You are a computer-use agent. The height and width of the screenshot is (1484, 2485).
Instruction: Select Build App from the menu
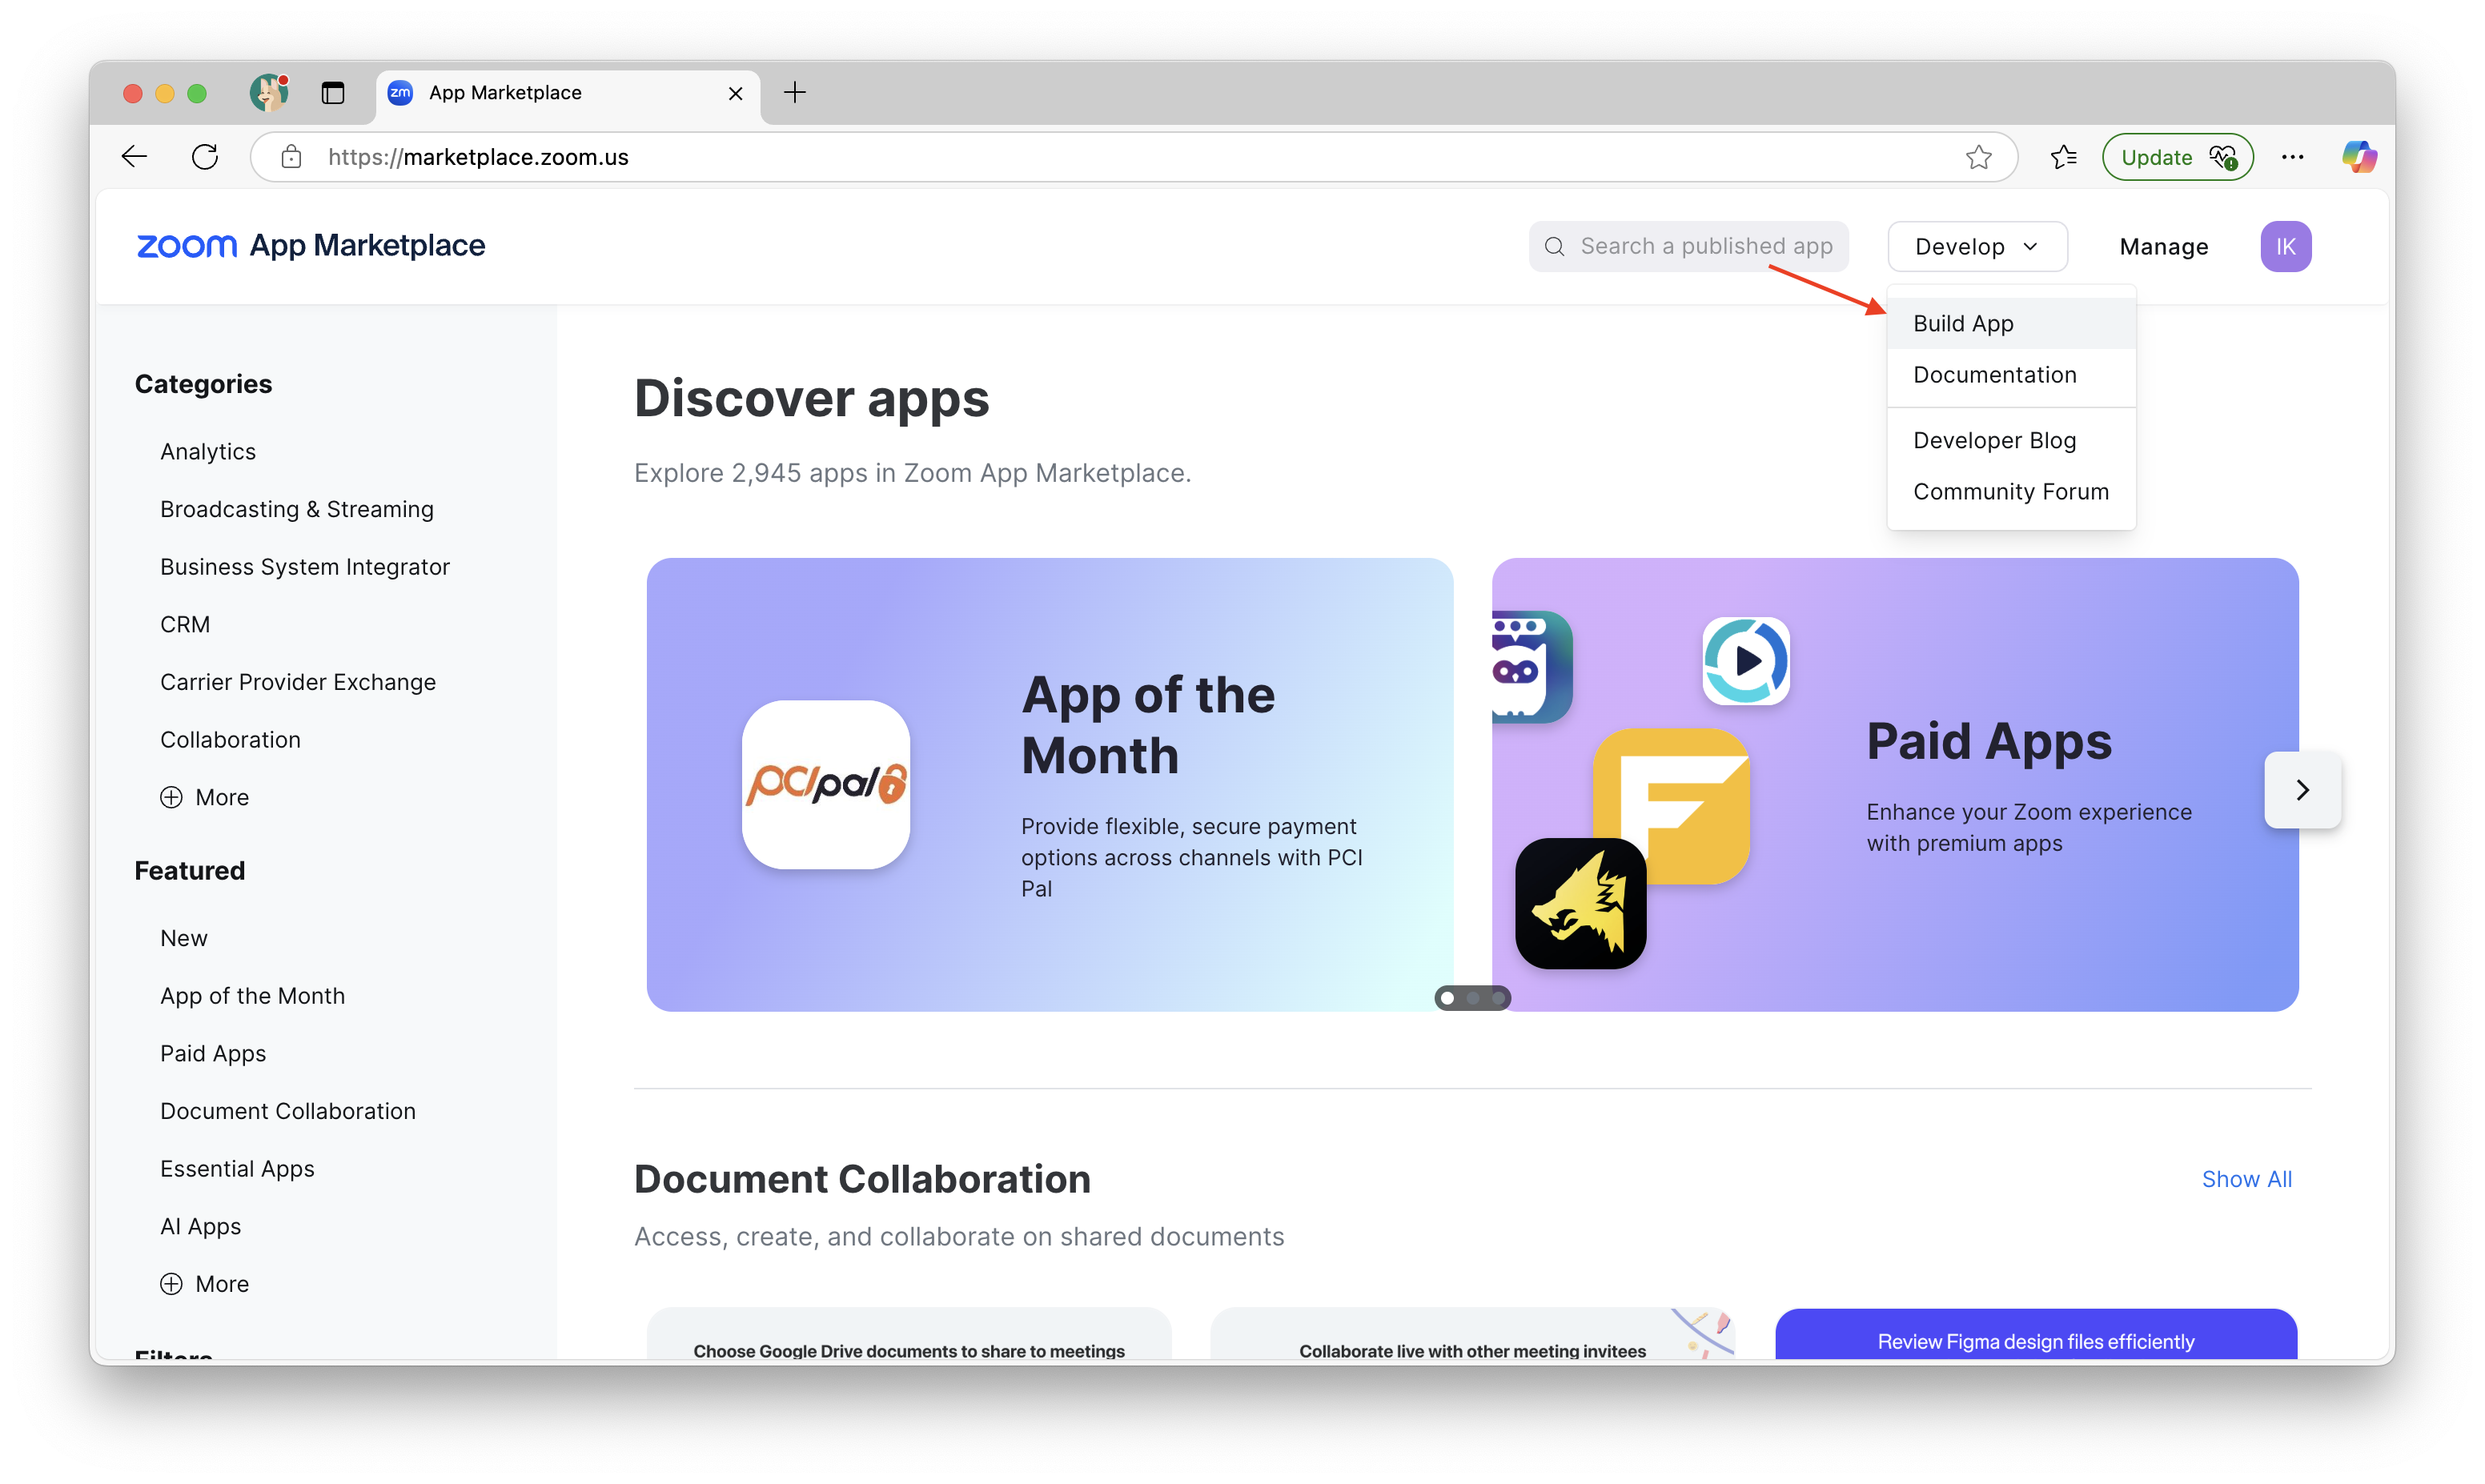(x=2011, y=323)
